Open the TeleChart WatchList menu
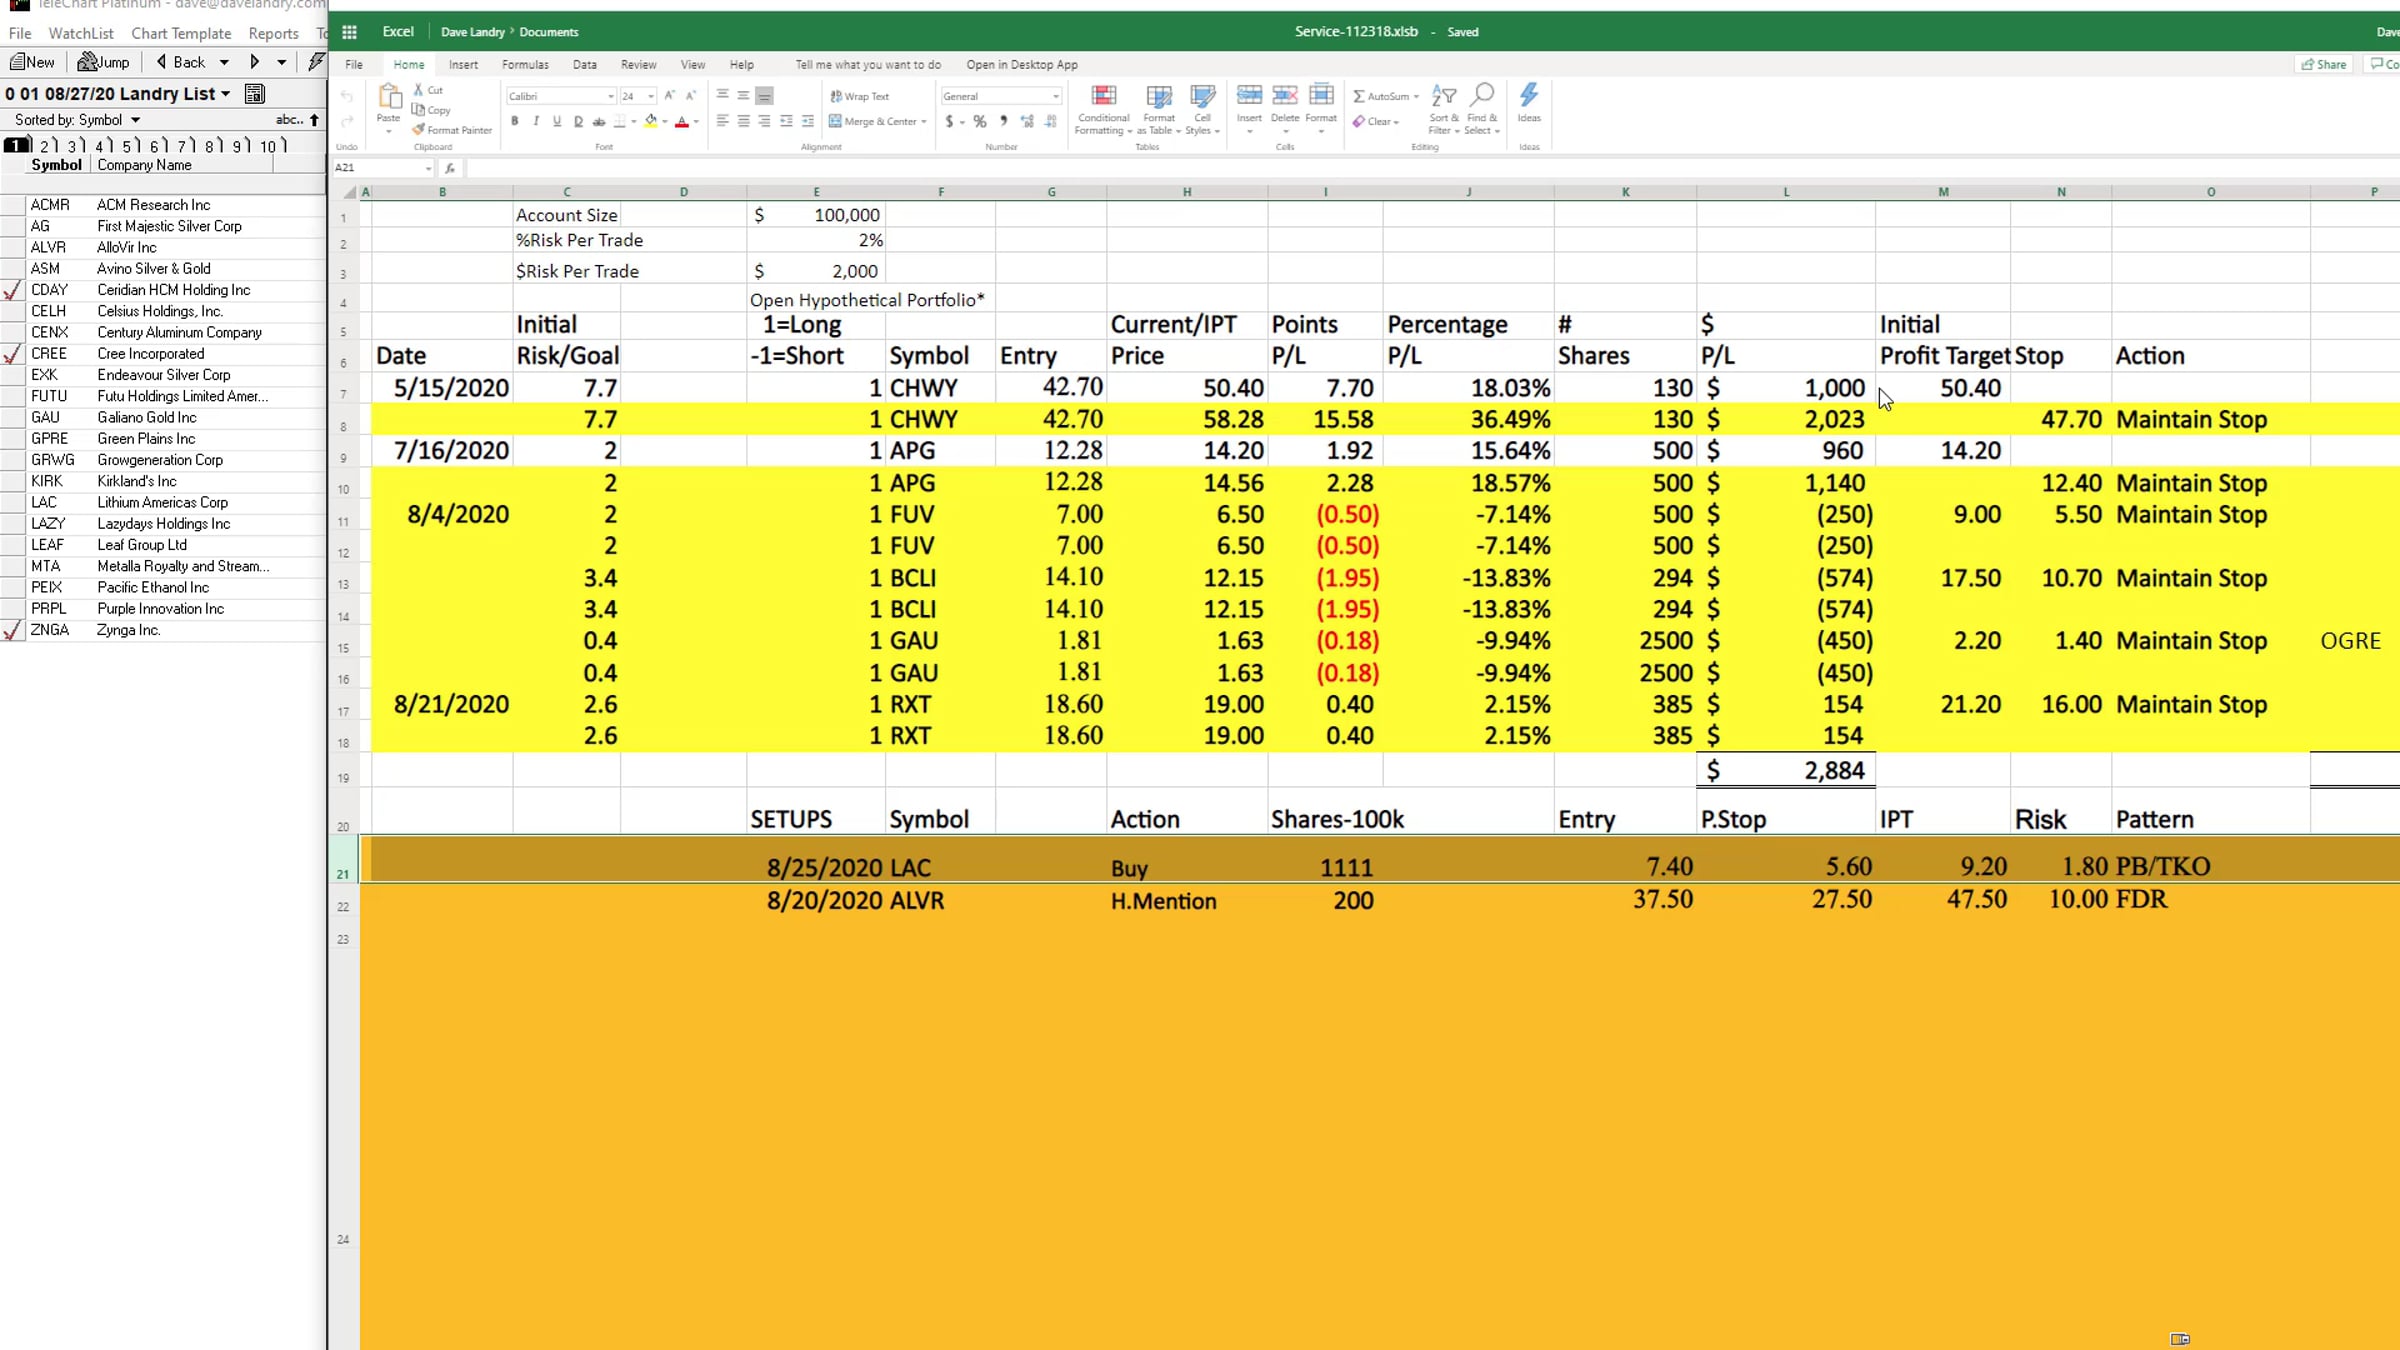Viewport: 2400px width, 1350px height. pos(81,33)
